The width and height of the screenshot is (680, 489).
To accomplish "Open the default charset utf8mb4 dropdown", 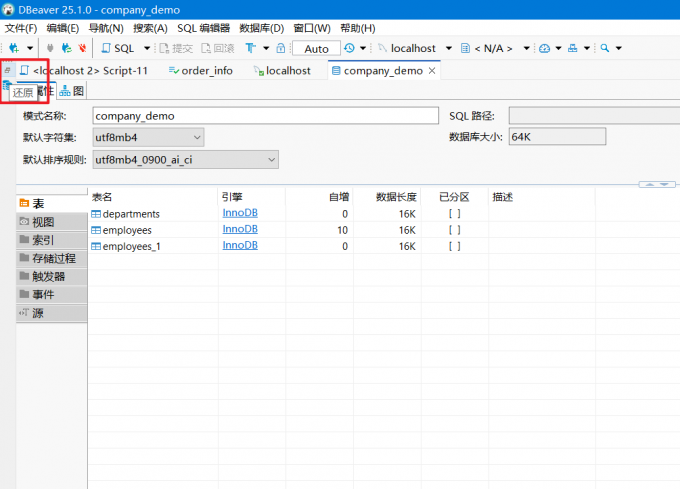I will pos(148,138).
